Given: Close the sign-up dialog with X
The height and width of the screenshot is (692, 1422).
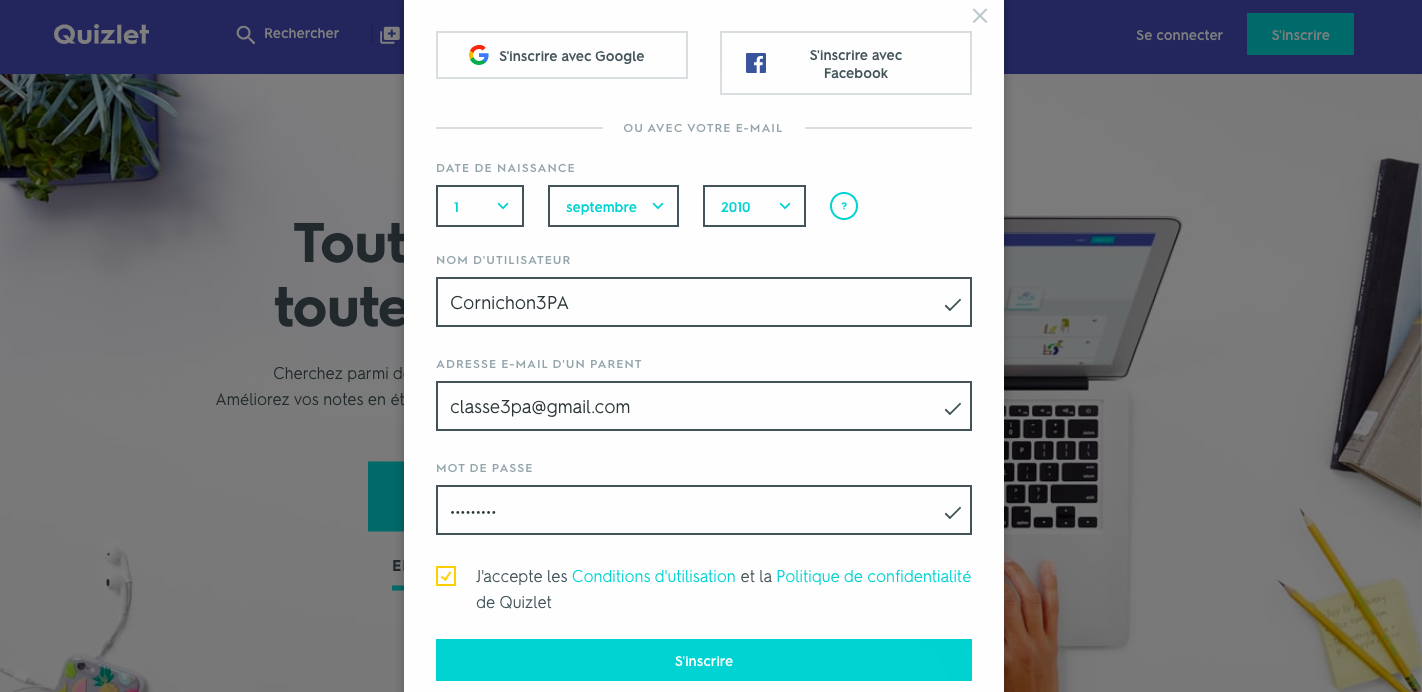Looking at the screenshot, I should tap(980, 16).
